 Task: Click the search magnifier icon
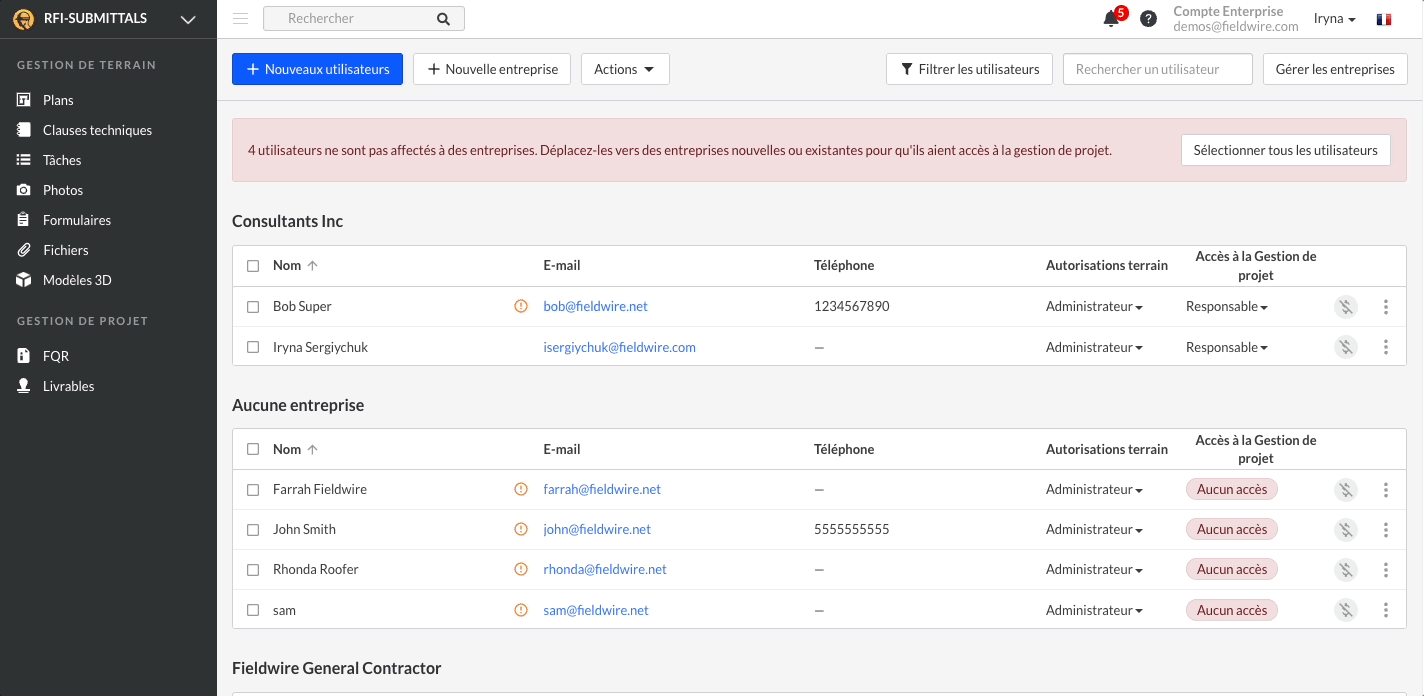[444, 19]
